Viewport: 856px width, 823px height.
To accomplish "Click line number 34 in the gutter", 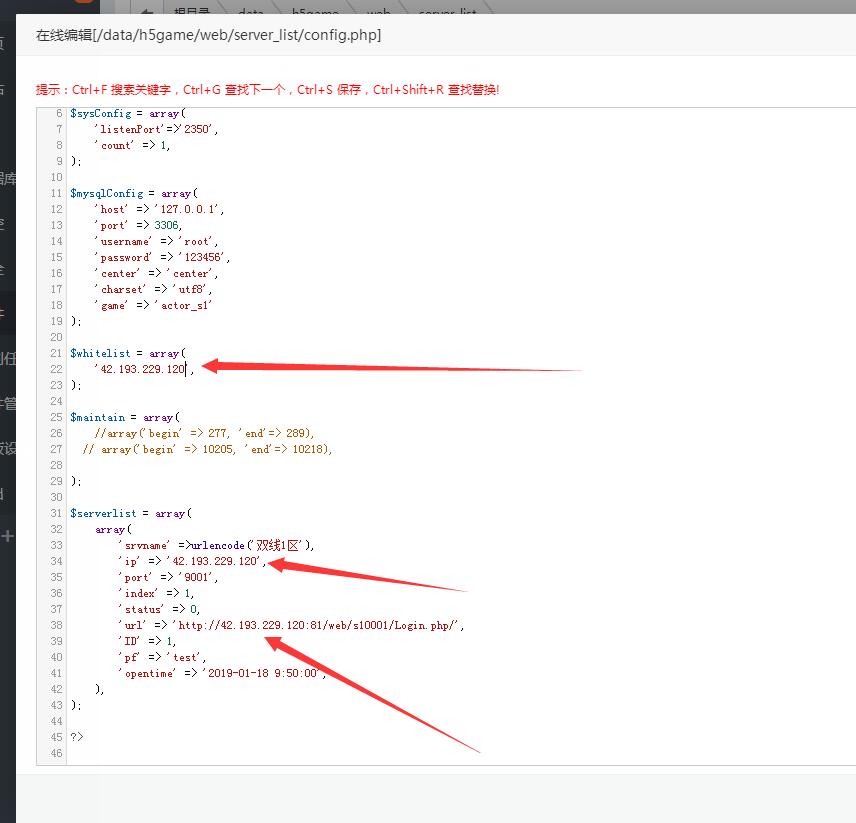I will (x=56, y=561).
